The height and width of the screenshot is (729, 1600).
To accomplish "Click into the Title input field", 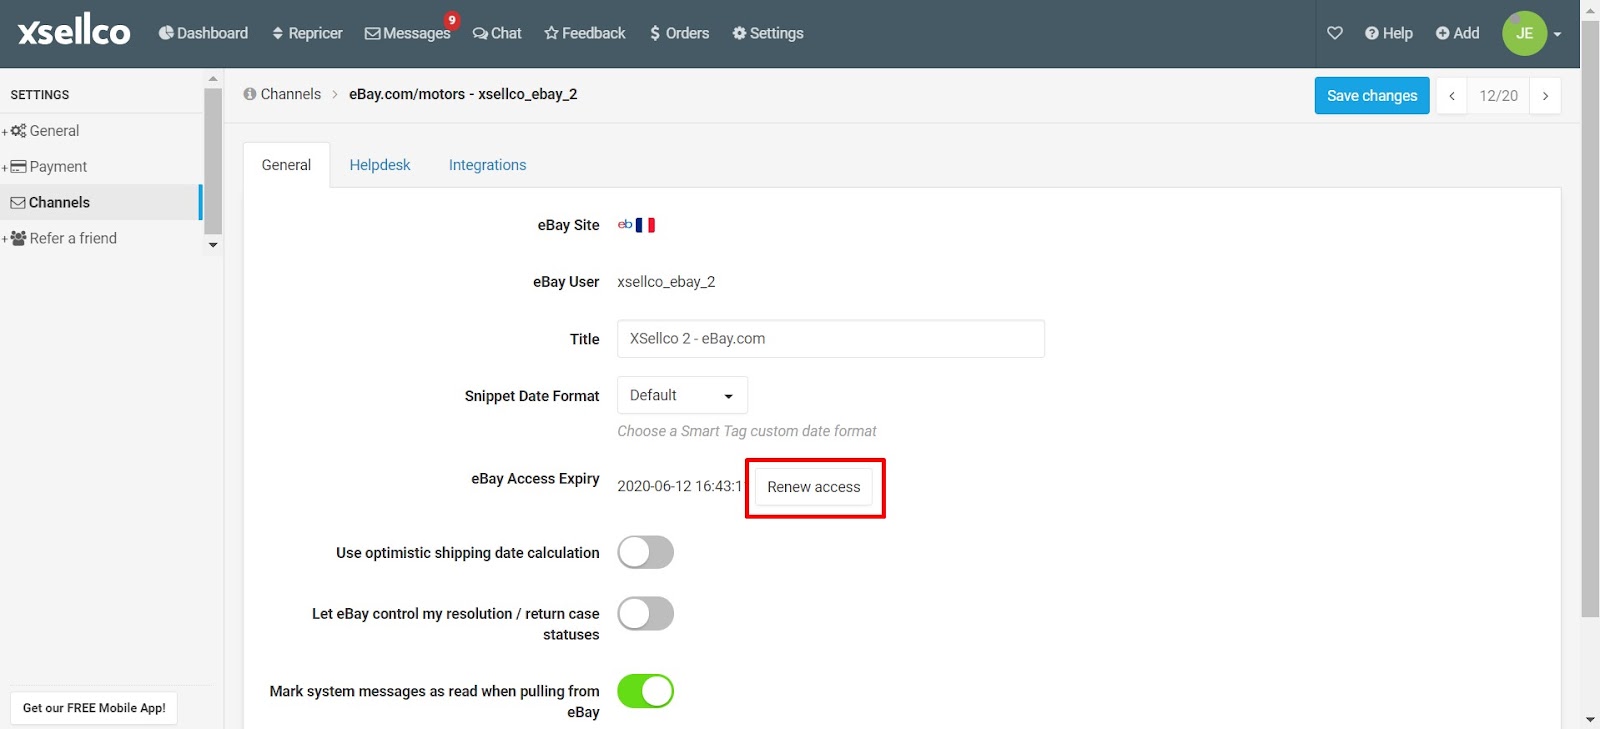I will [831, 339].
